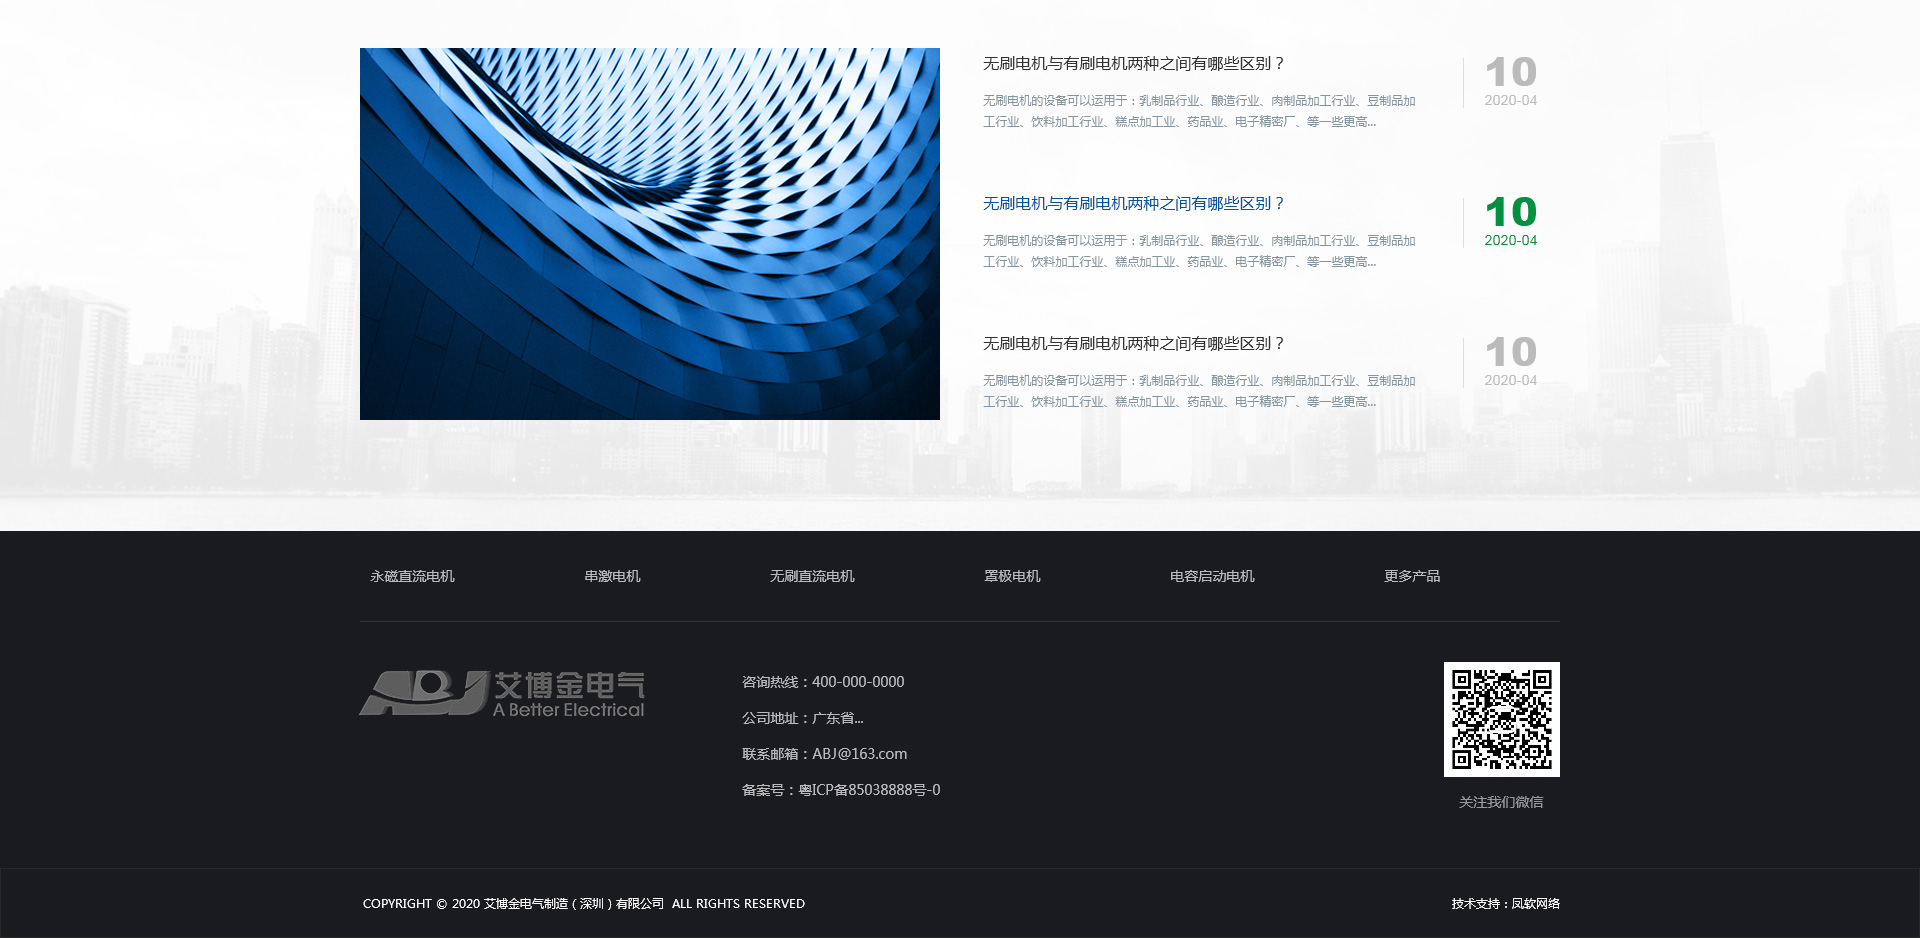Viewport: 1920px width, 938px height.
Task: Open the blue highlighted news article title
Action: [1132, 204]
